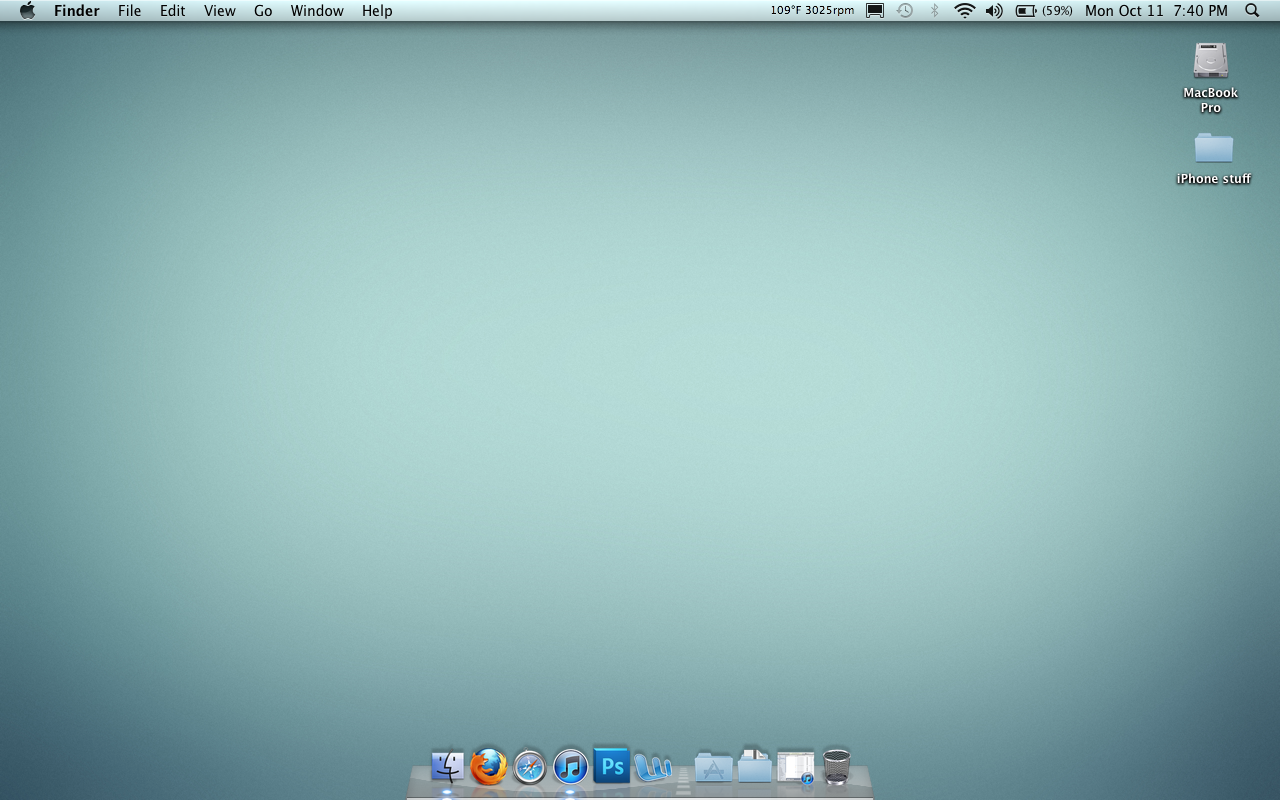
Task: Click the temperature and fan speed readout
Action: click(x=812, y=10)
